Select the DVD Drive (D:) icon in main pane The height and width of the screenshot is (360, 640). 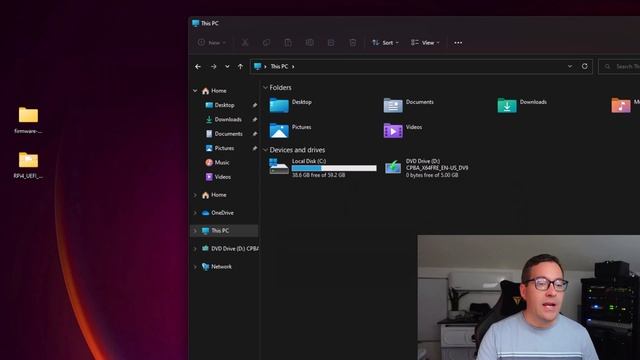click(393, 167)
